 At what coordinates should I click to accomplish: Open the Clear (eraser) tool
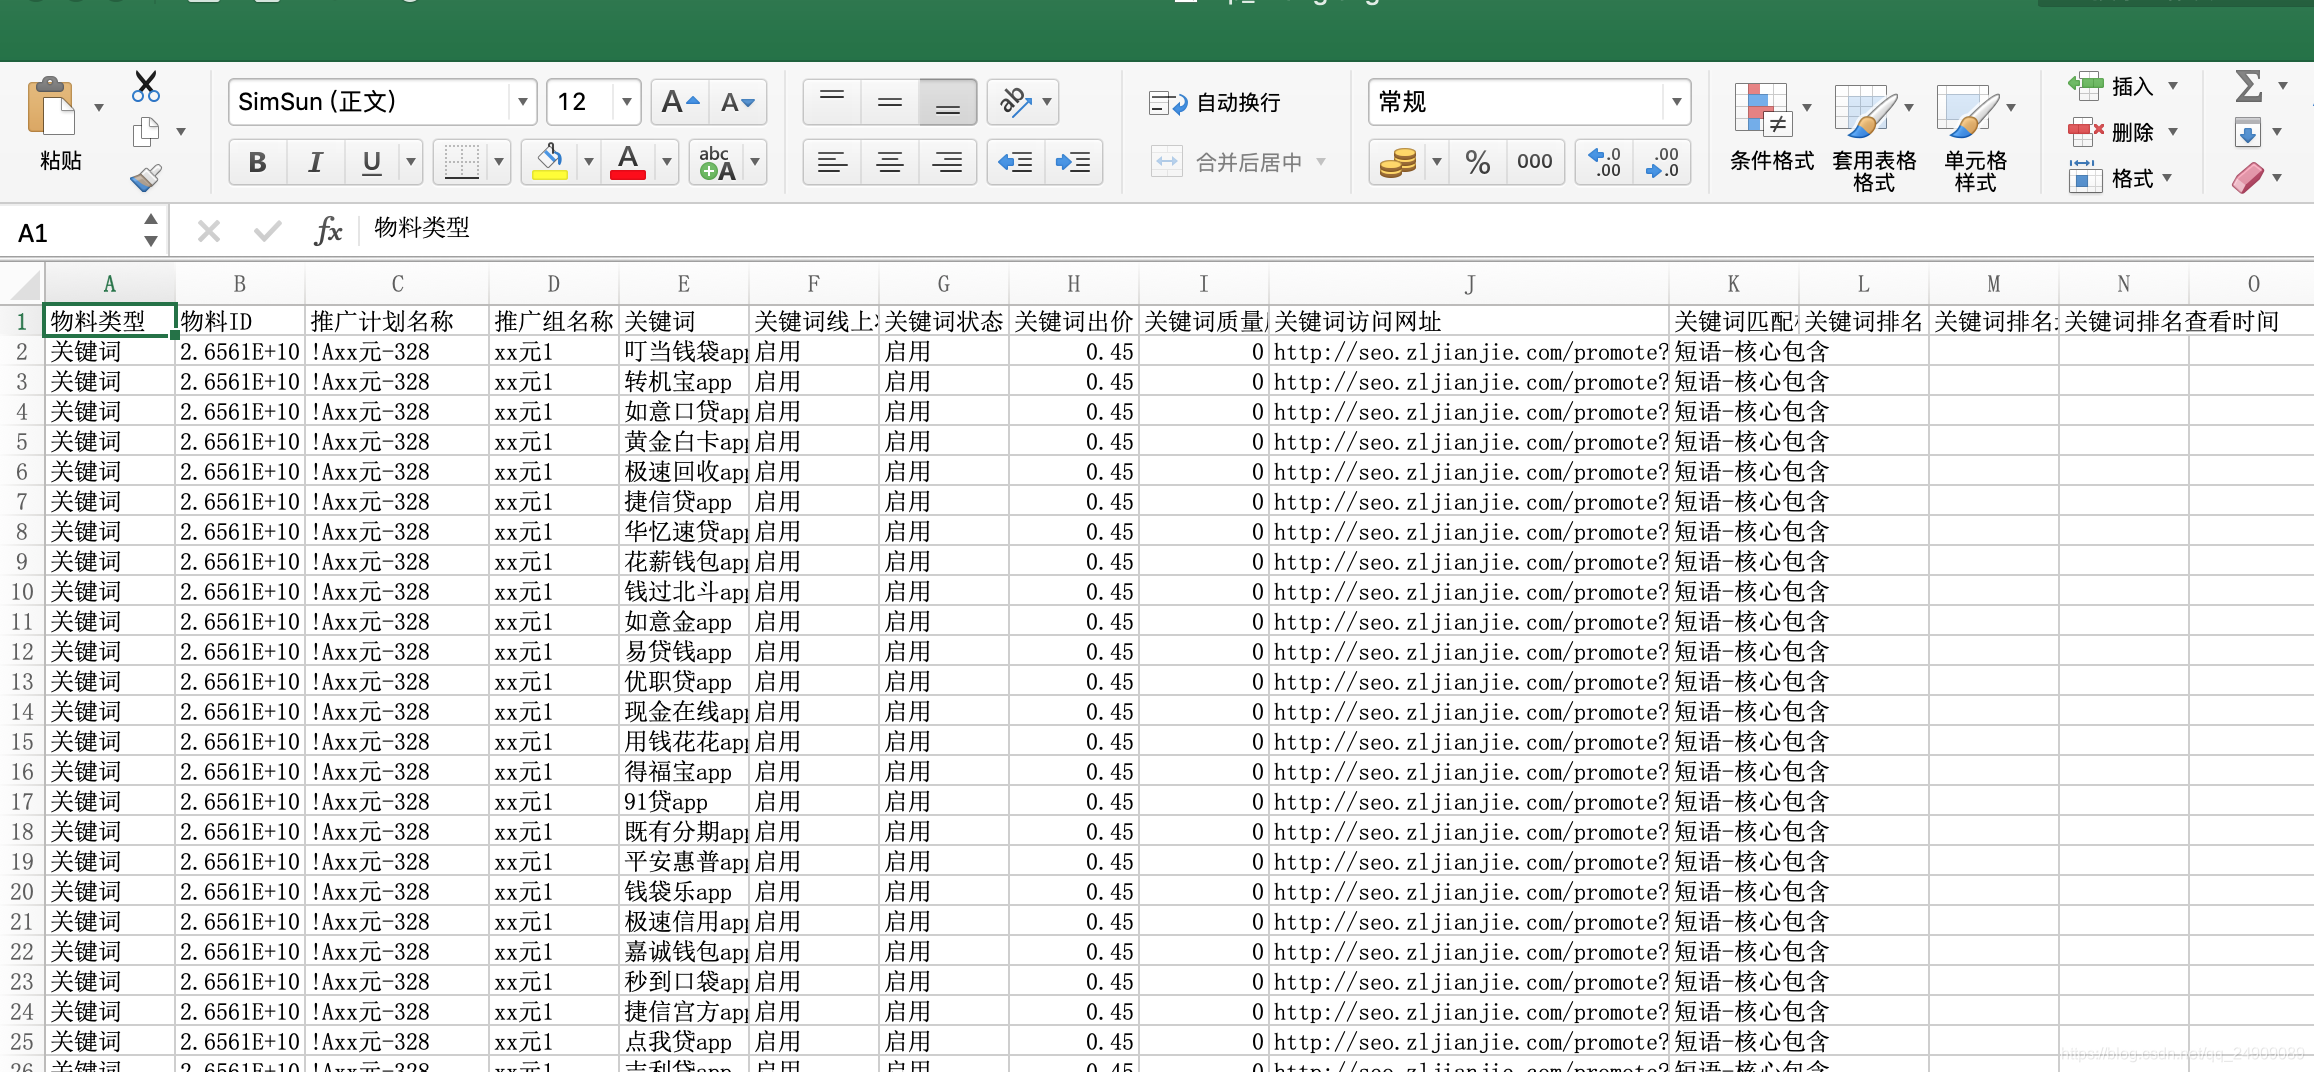[x=2247, y=176]
